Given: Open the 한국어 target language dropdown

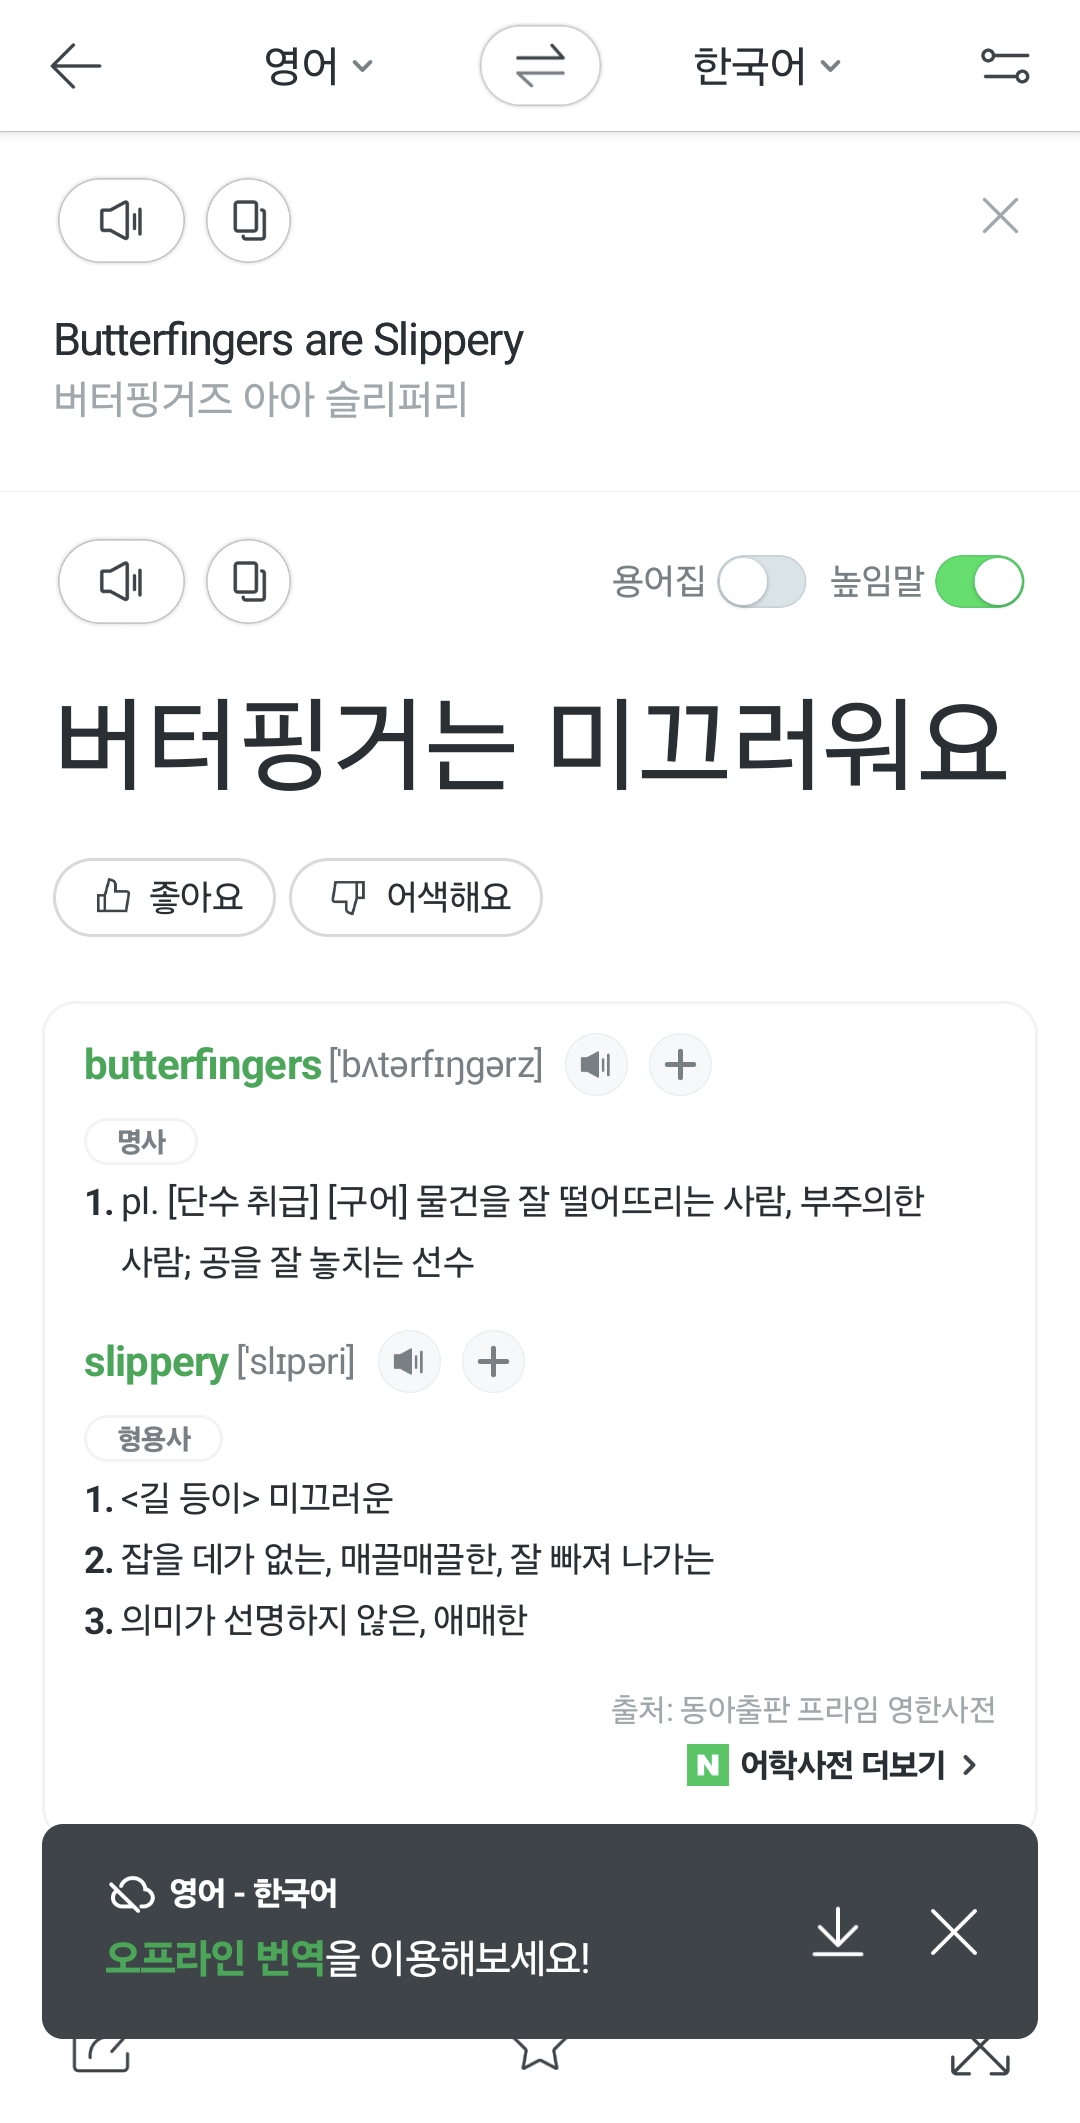Looking at the screenshot, I should coord(766,66).
